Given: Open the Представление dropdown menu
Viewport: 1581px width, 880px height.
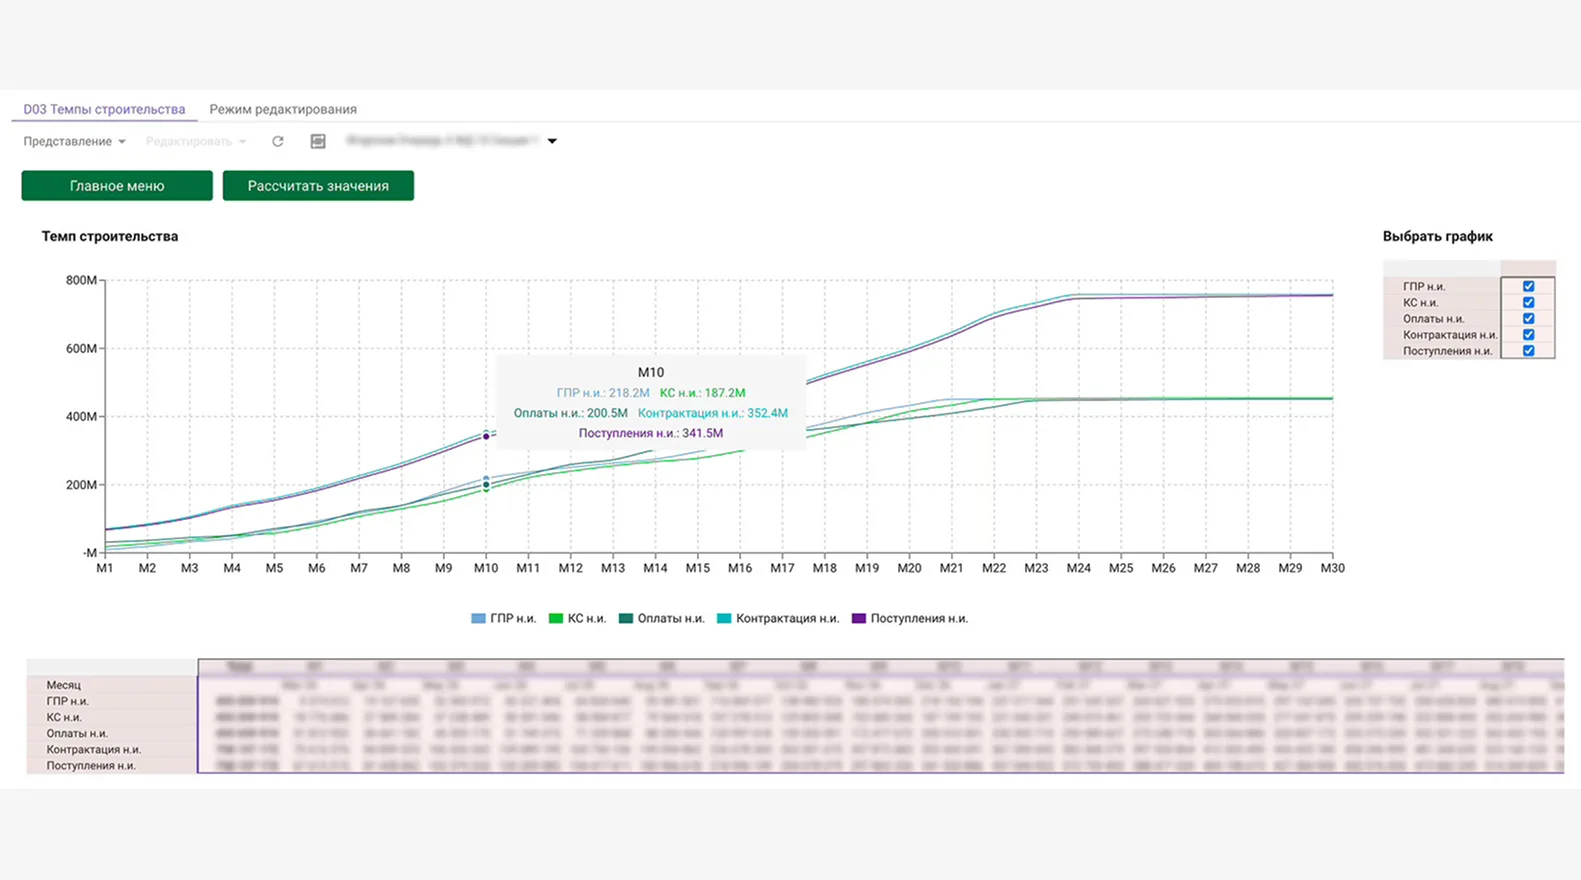Looking at the screenshot, I should click(x=74, y=141).
